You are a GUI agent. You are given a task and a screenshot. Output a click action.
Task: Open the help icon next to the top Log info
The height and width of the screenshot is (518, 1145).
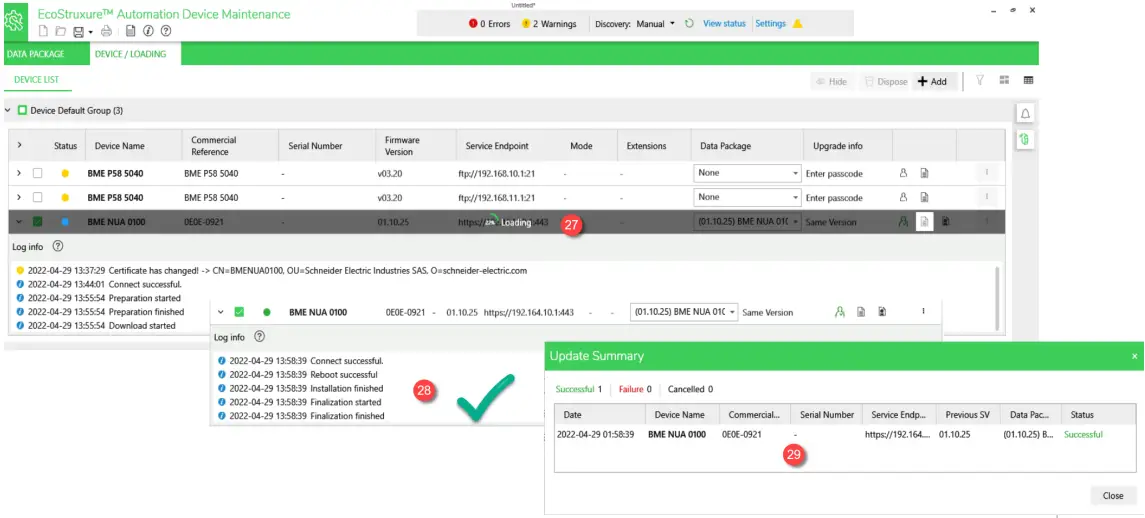click(x=58, y=247)
